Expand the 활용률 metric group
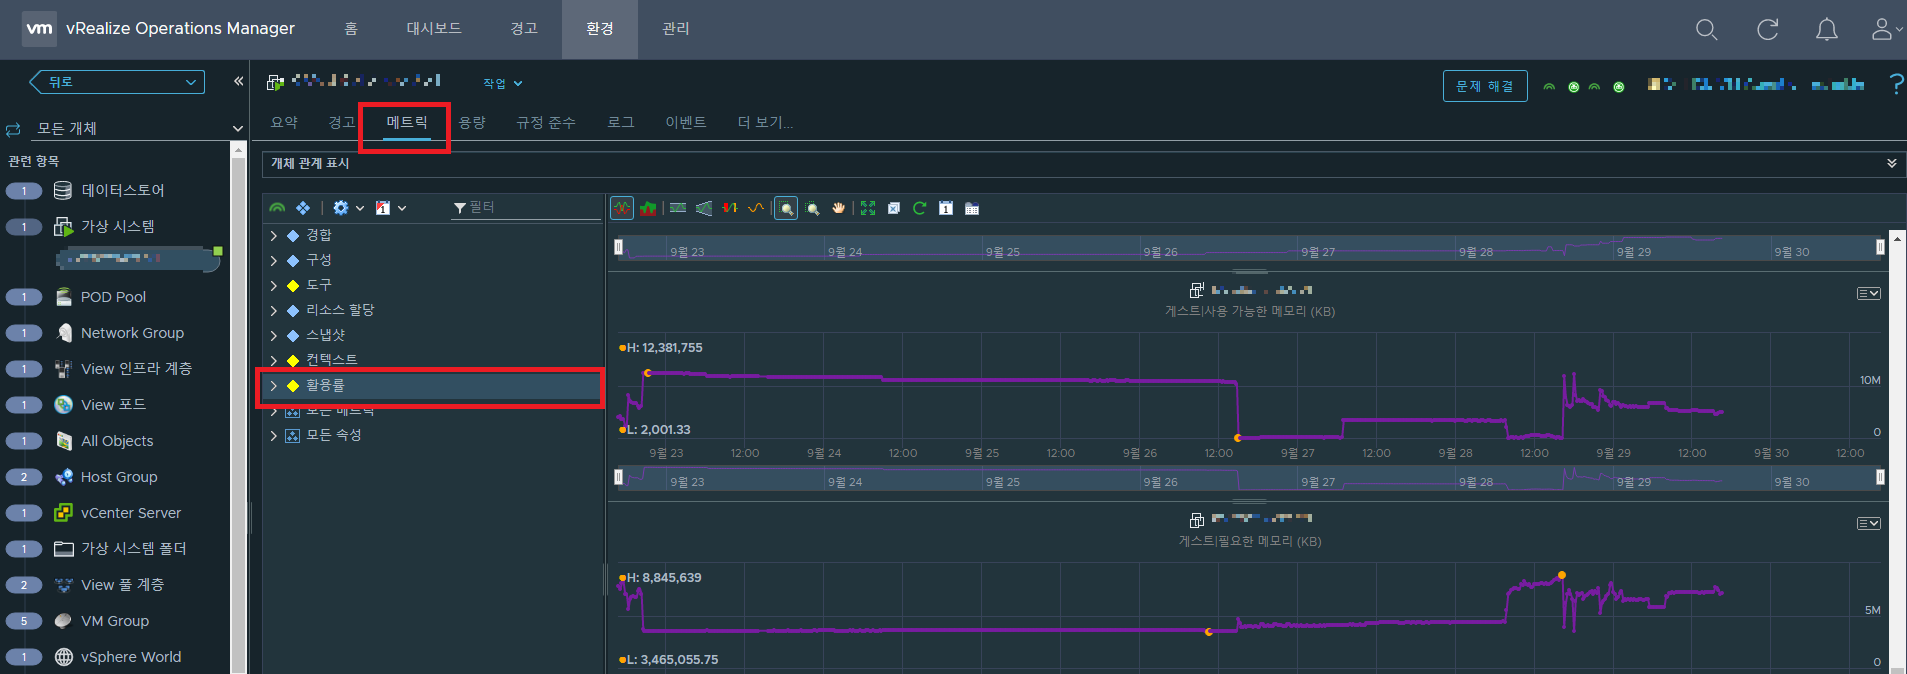This screenshot has width=1907, height=674. 274,385
